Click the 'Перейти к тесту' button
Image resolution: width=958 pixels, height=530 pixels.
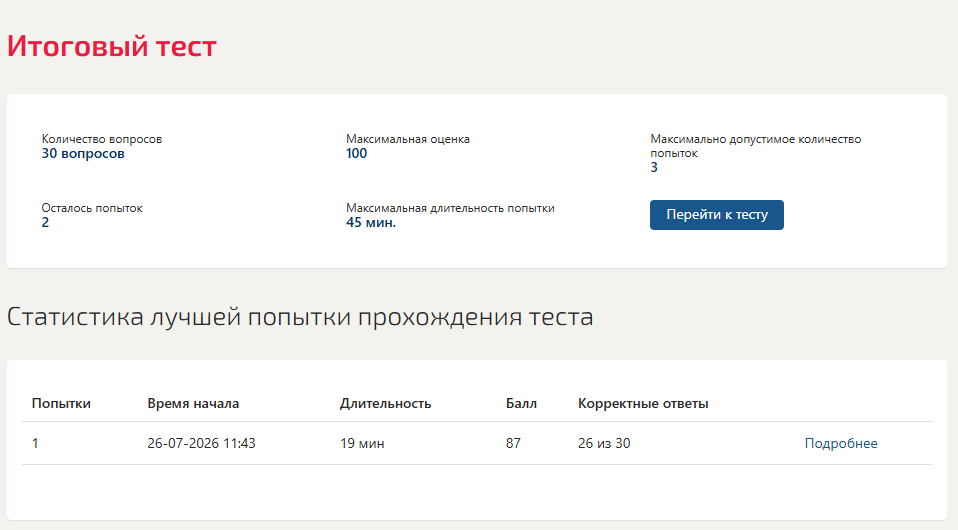[x=717, y=215]
